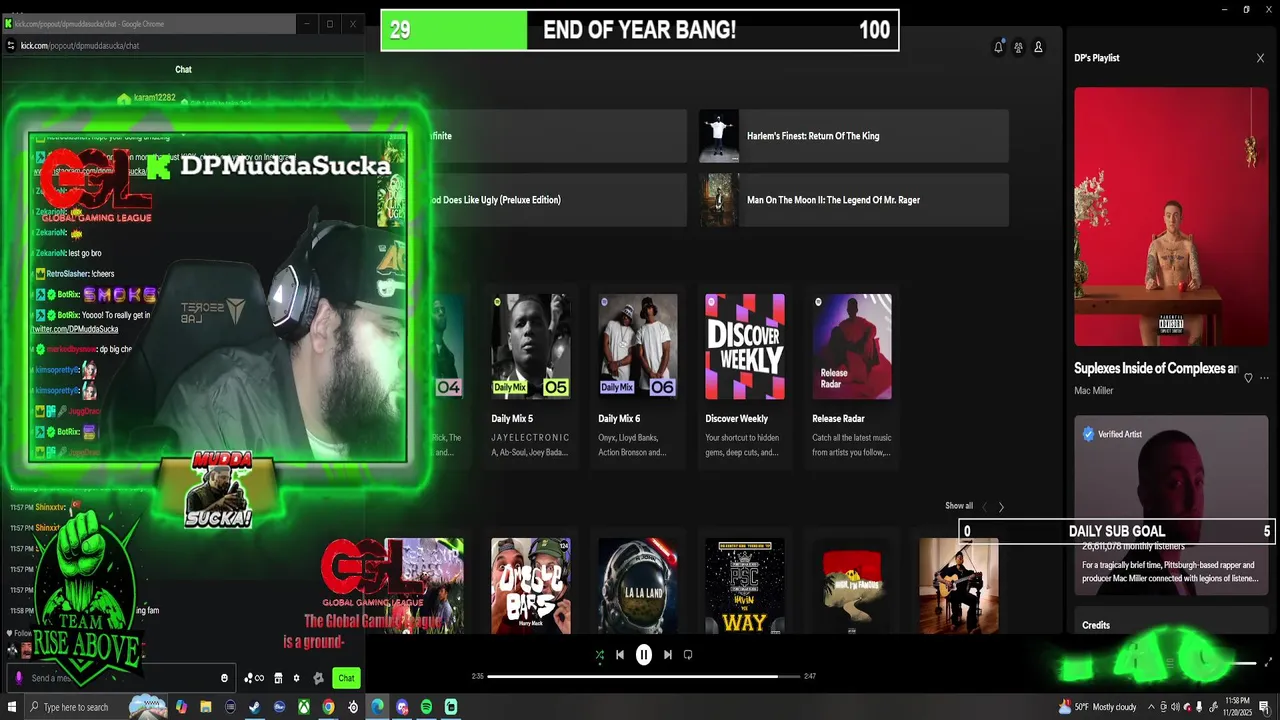Open the song title Suplexes Inside of Complexes
The height and width of the screenshot is (720, 1280).
point(1156,368)
